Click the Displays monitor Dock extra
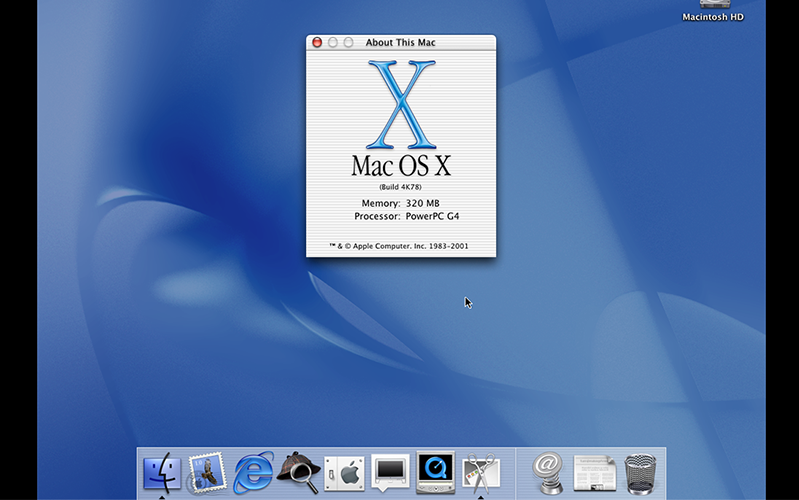Image resolution: width=799 pixels, height=500 pixels. point(390,472)
